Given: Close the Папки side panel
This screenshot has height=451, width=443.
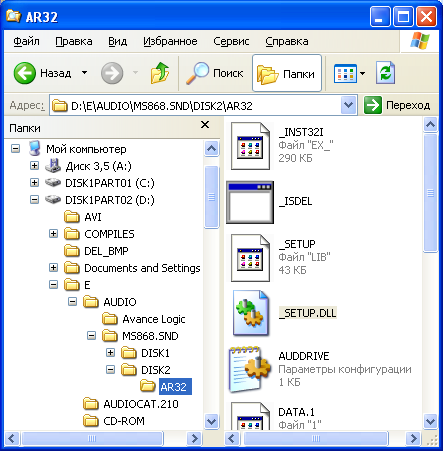Looking at the screenshot, I should tap(205, 125).
